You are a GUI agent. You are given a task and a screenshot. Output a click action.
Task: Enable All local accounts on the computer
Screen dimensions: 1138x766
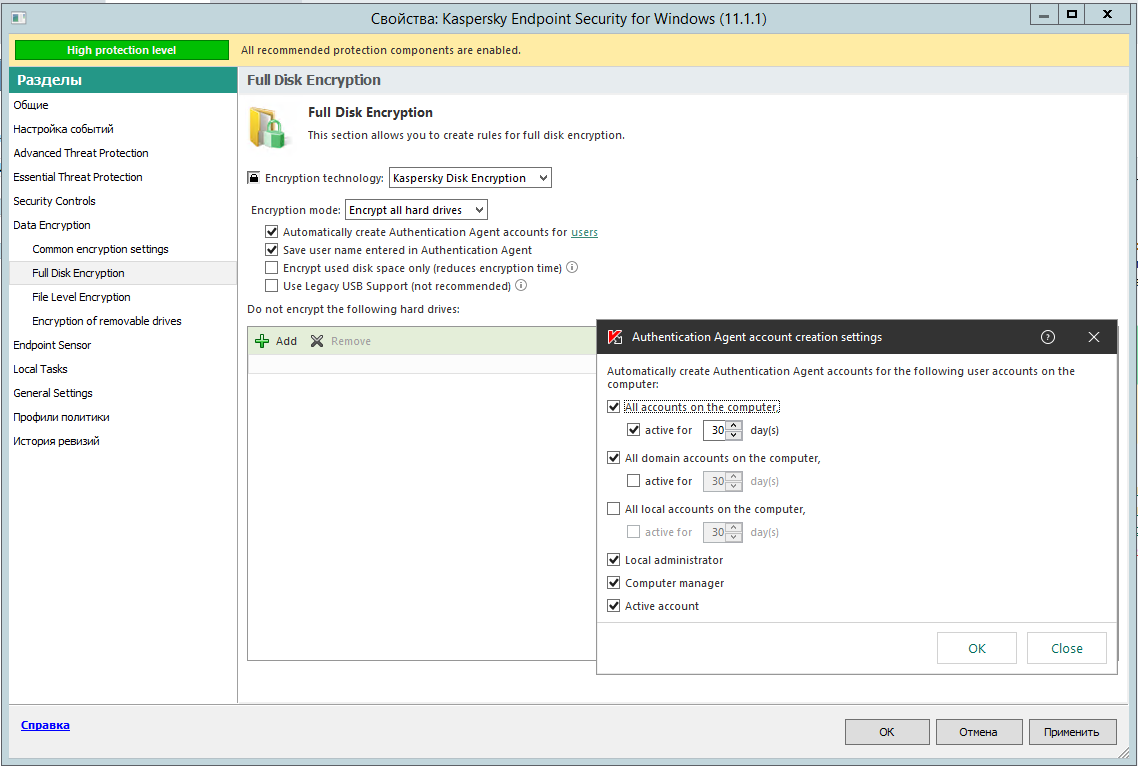[613, 509]
